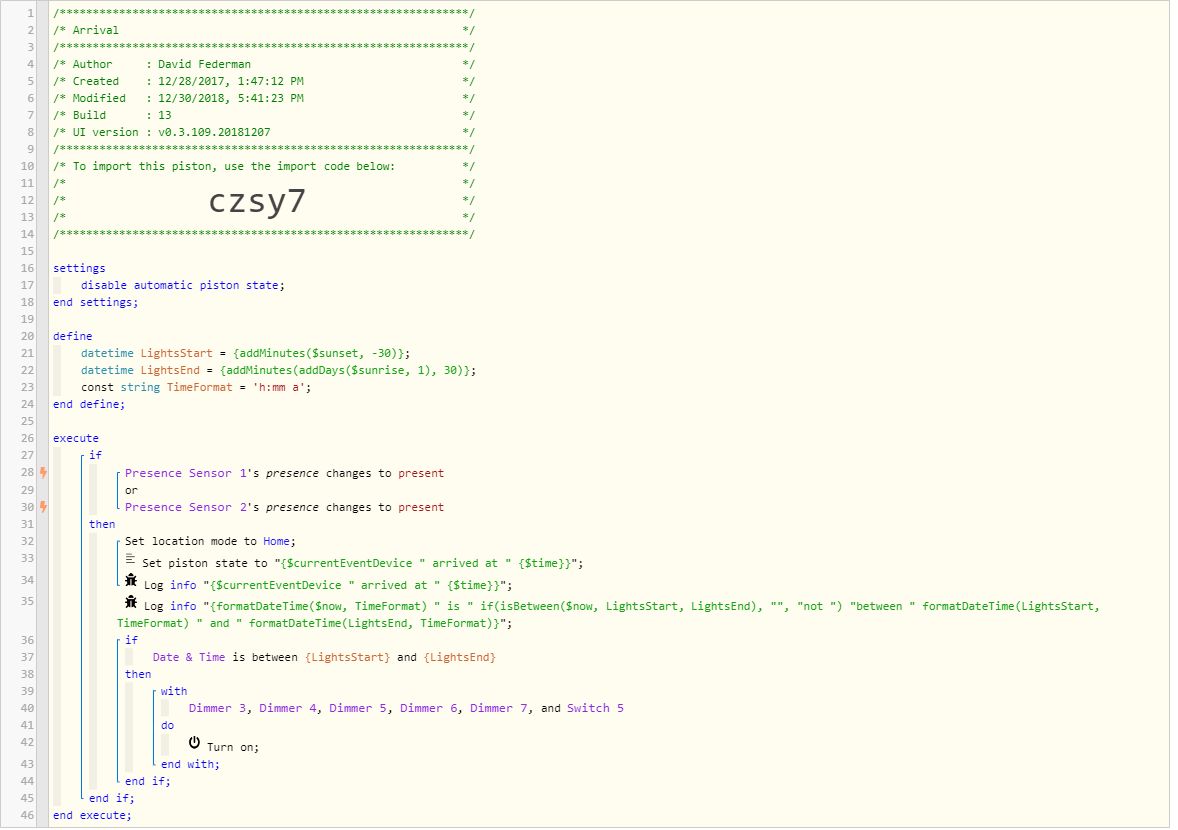Click the bug icon on line 34

(x=131, y=581)
